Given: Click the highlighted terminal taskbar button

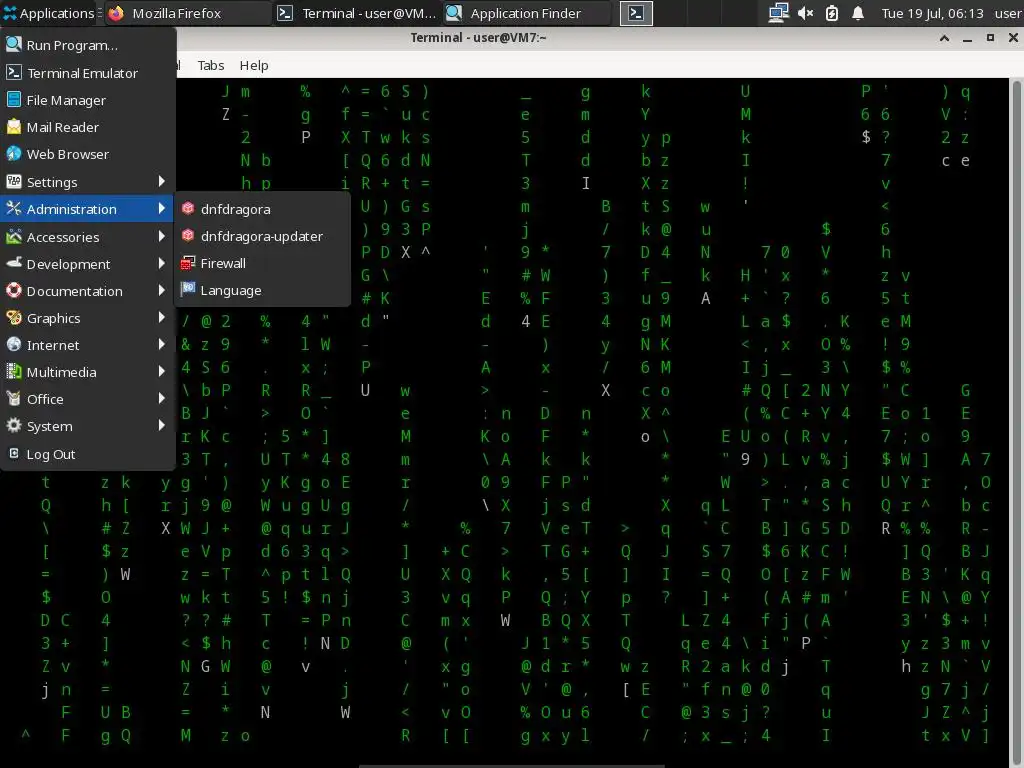Looking at the screenshot, I should click(636, 13).
